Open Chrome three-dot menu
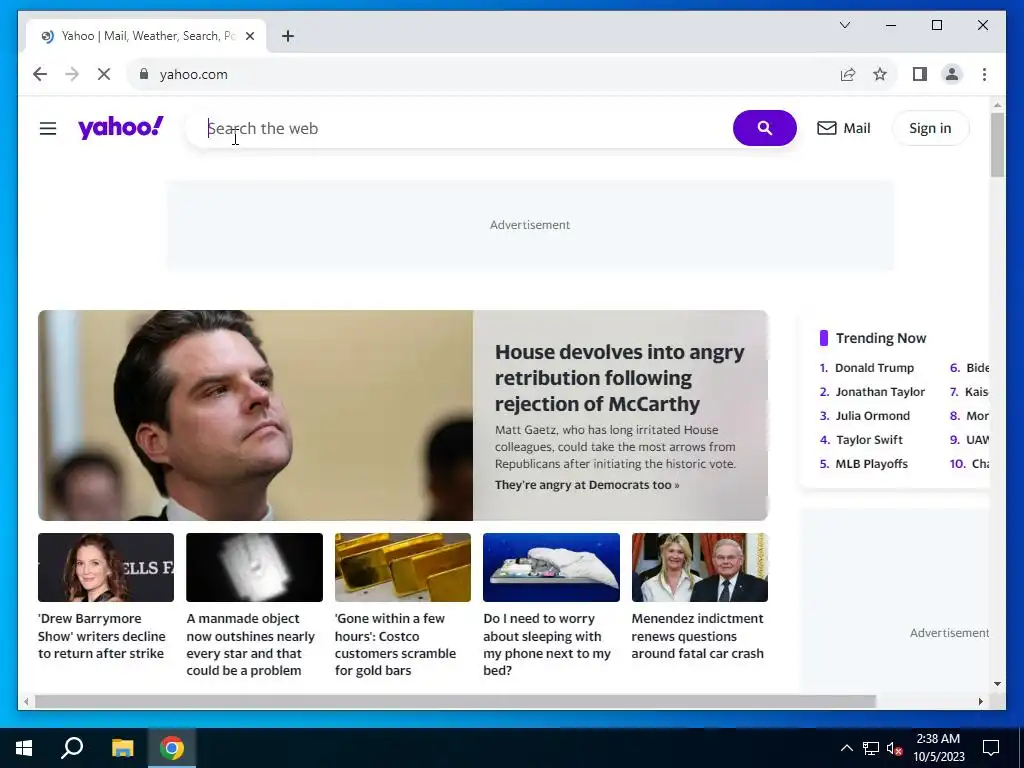The height and width of the screenshot is (768, 1024). (x=984, y=74)
